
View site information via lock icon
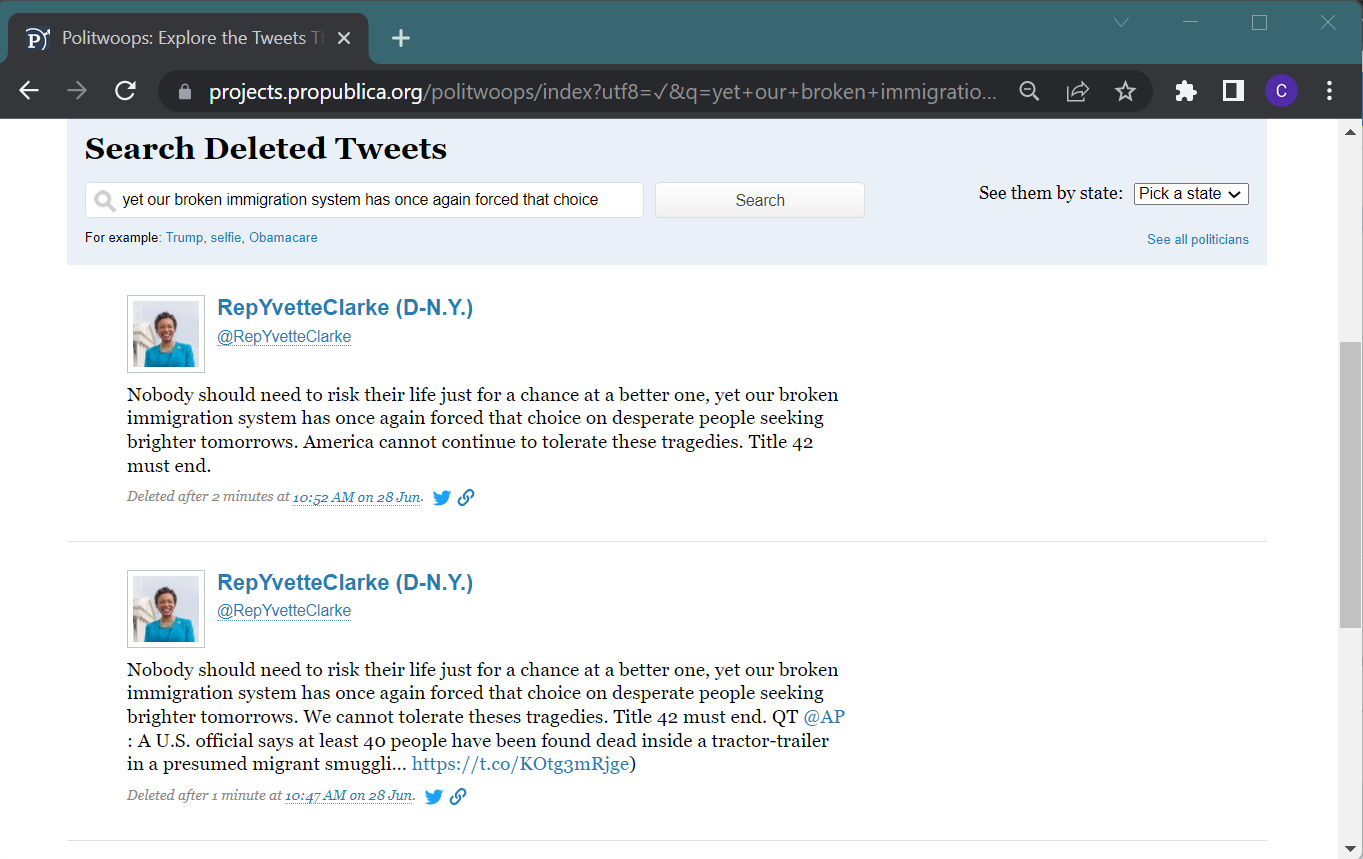184,92
